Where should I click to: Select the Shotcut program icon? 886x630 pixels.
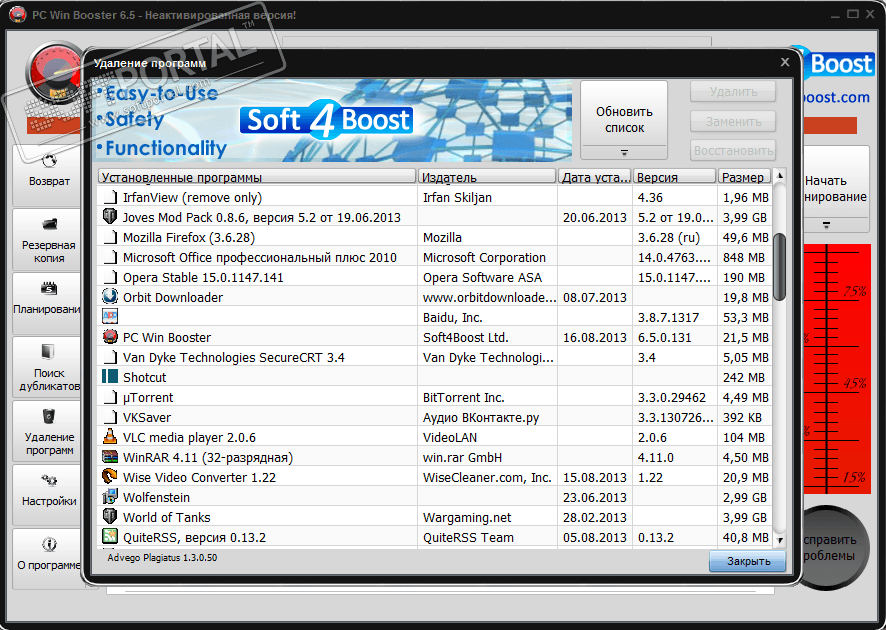point(110,376)
